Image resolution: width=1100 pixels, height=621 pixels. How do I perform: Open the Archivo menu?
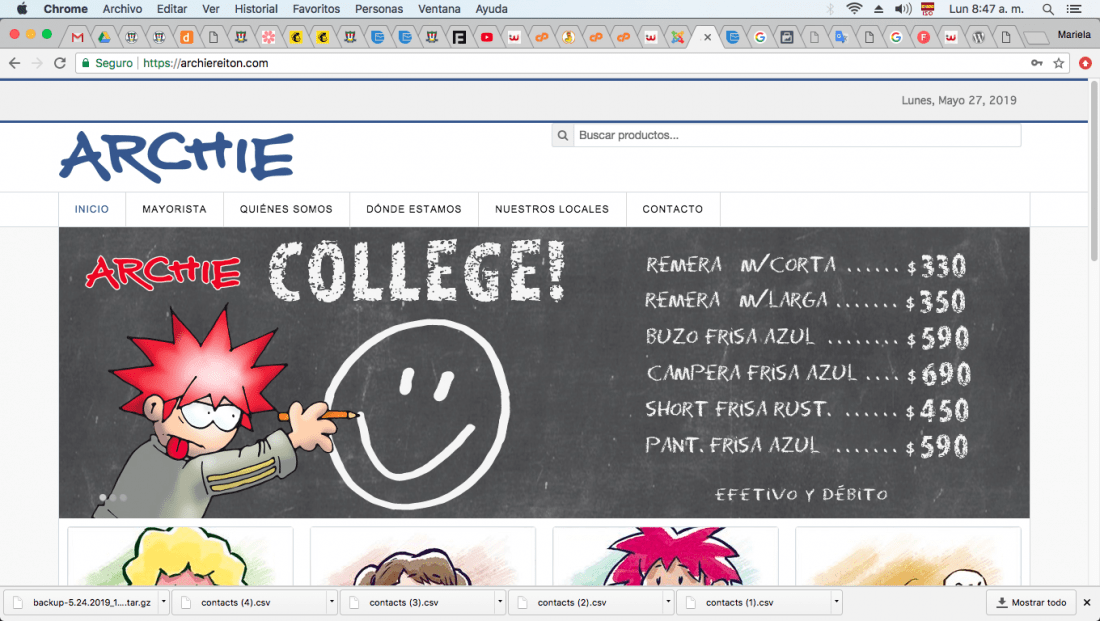(x=122, y=9)
